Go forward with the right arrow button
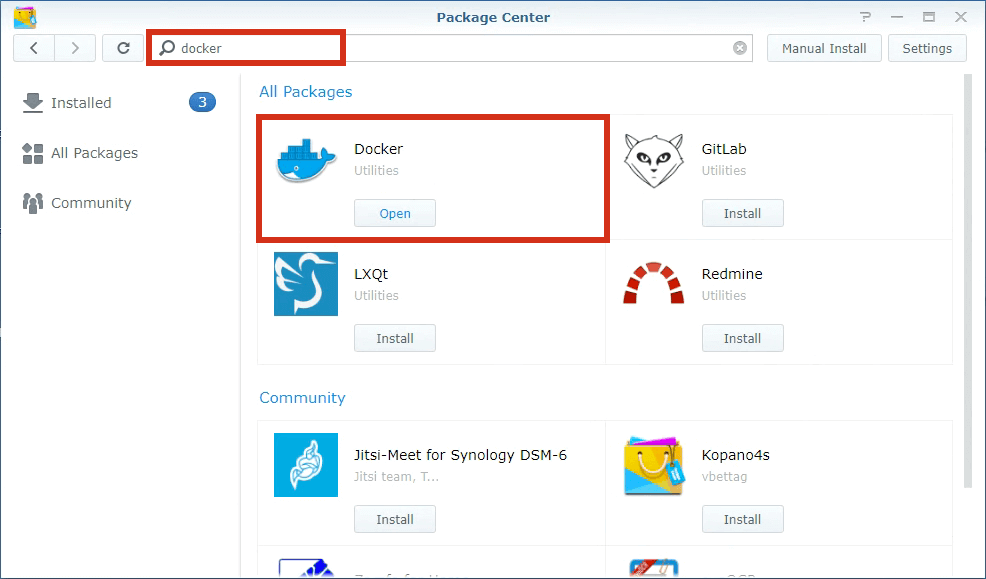The width and height of the screenshot is (986, 579). point(76,48)
